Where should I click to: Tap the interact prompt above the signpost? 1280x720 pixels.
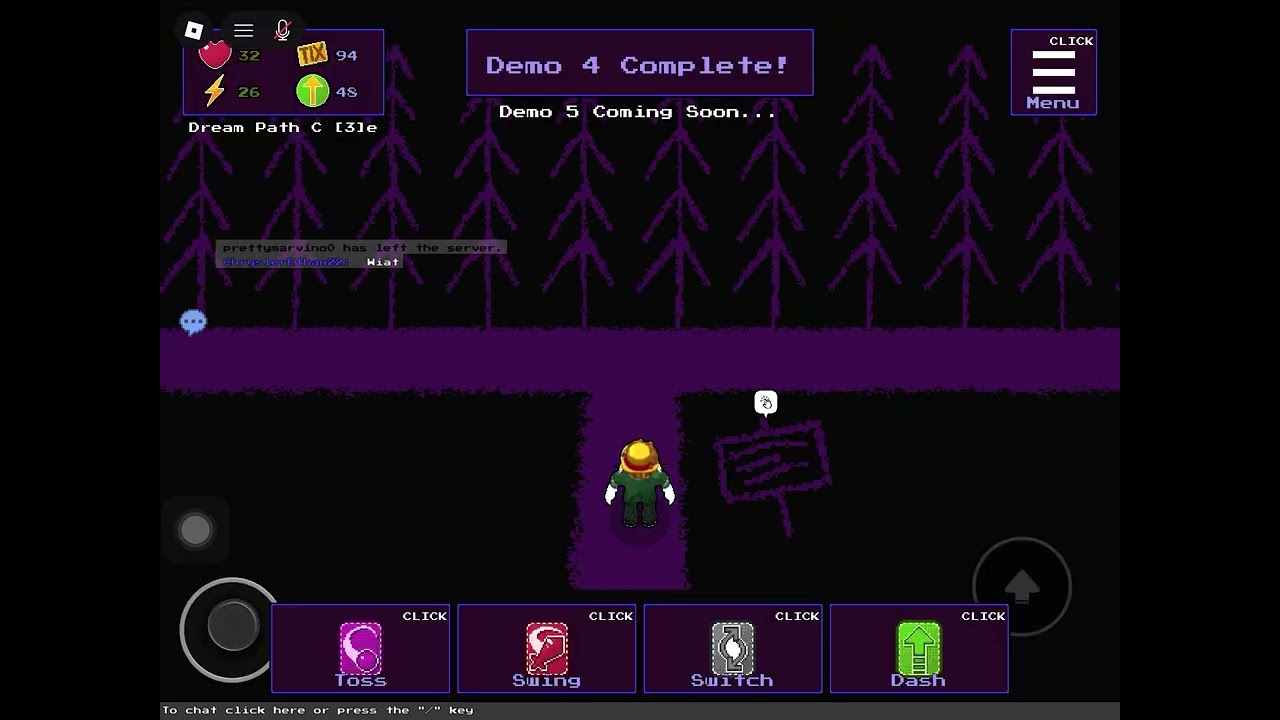click(x=766, y=403)
